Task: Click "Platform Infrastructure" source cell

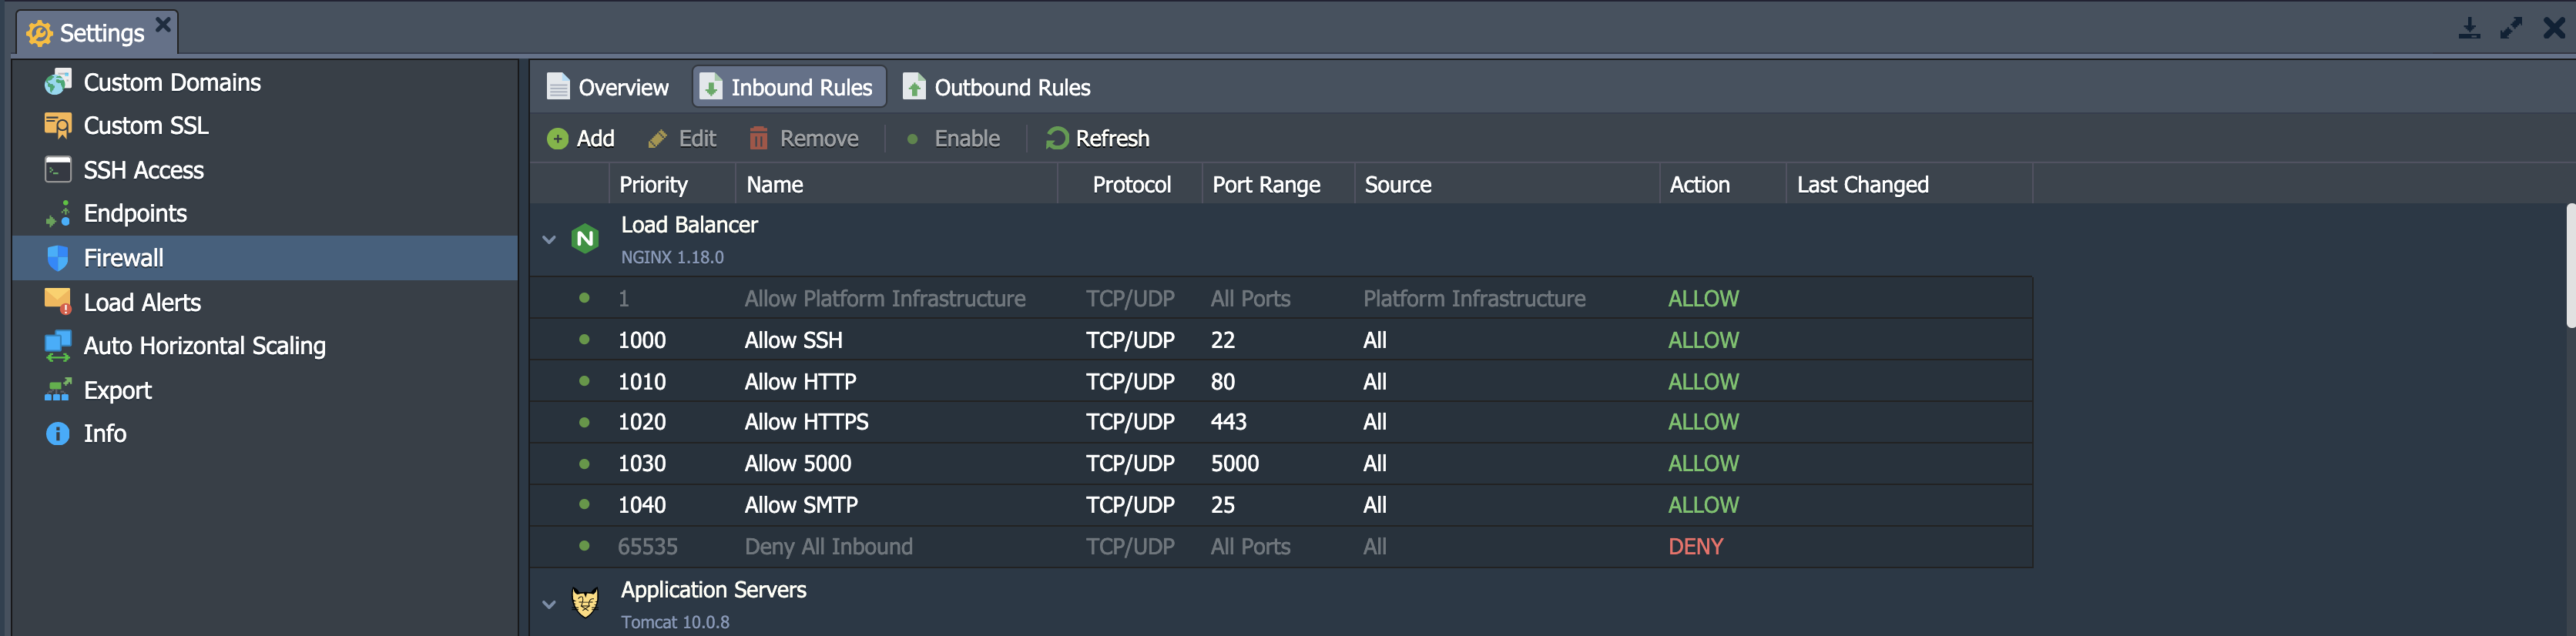Action: click(1474, 298)
